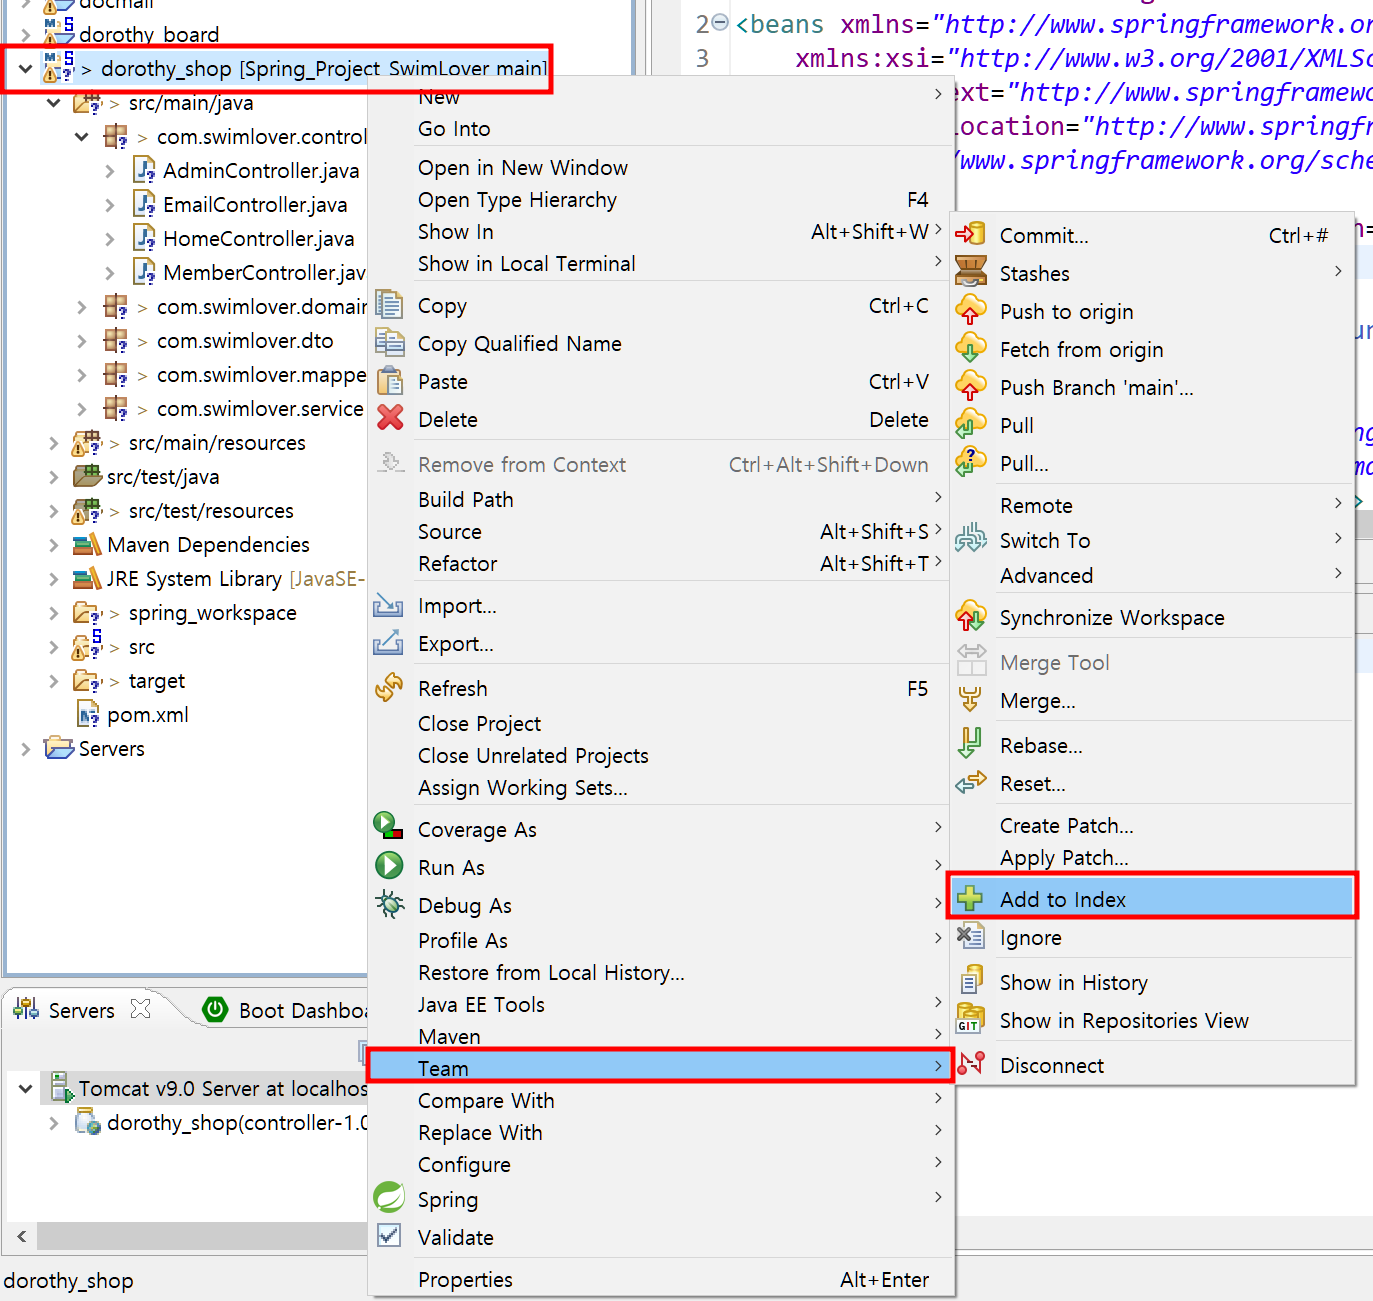Click the Spring leaf icon in the menu
The image size is (1373, 1301).
[x=389, y=1198]
